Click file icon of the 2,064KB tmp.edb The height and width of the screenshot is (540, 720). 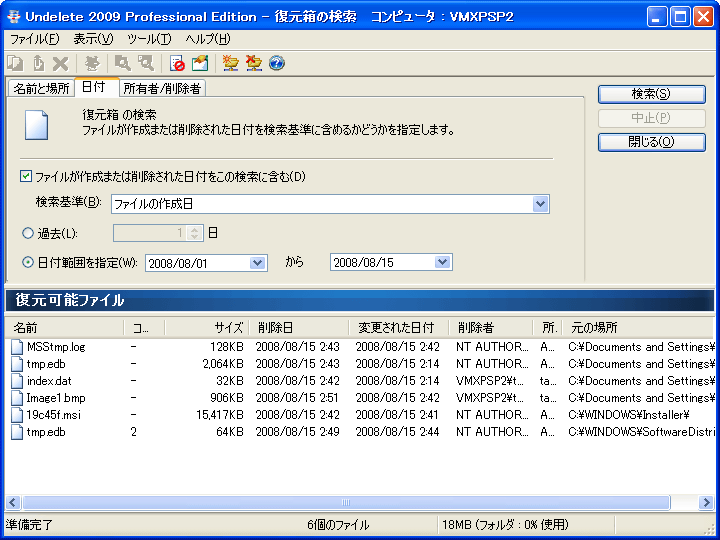pyautogui.click(x=17, y=364)
